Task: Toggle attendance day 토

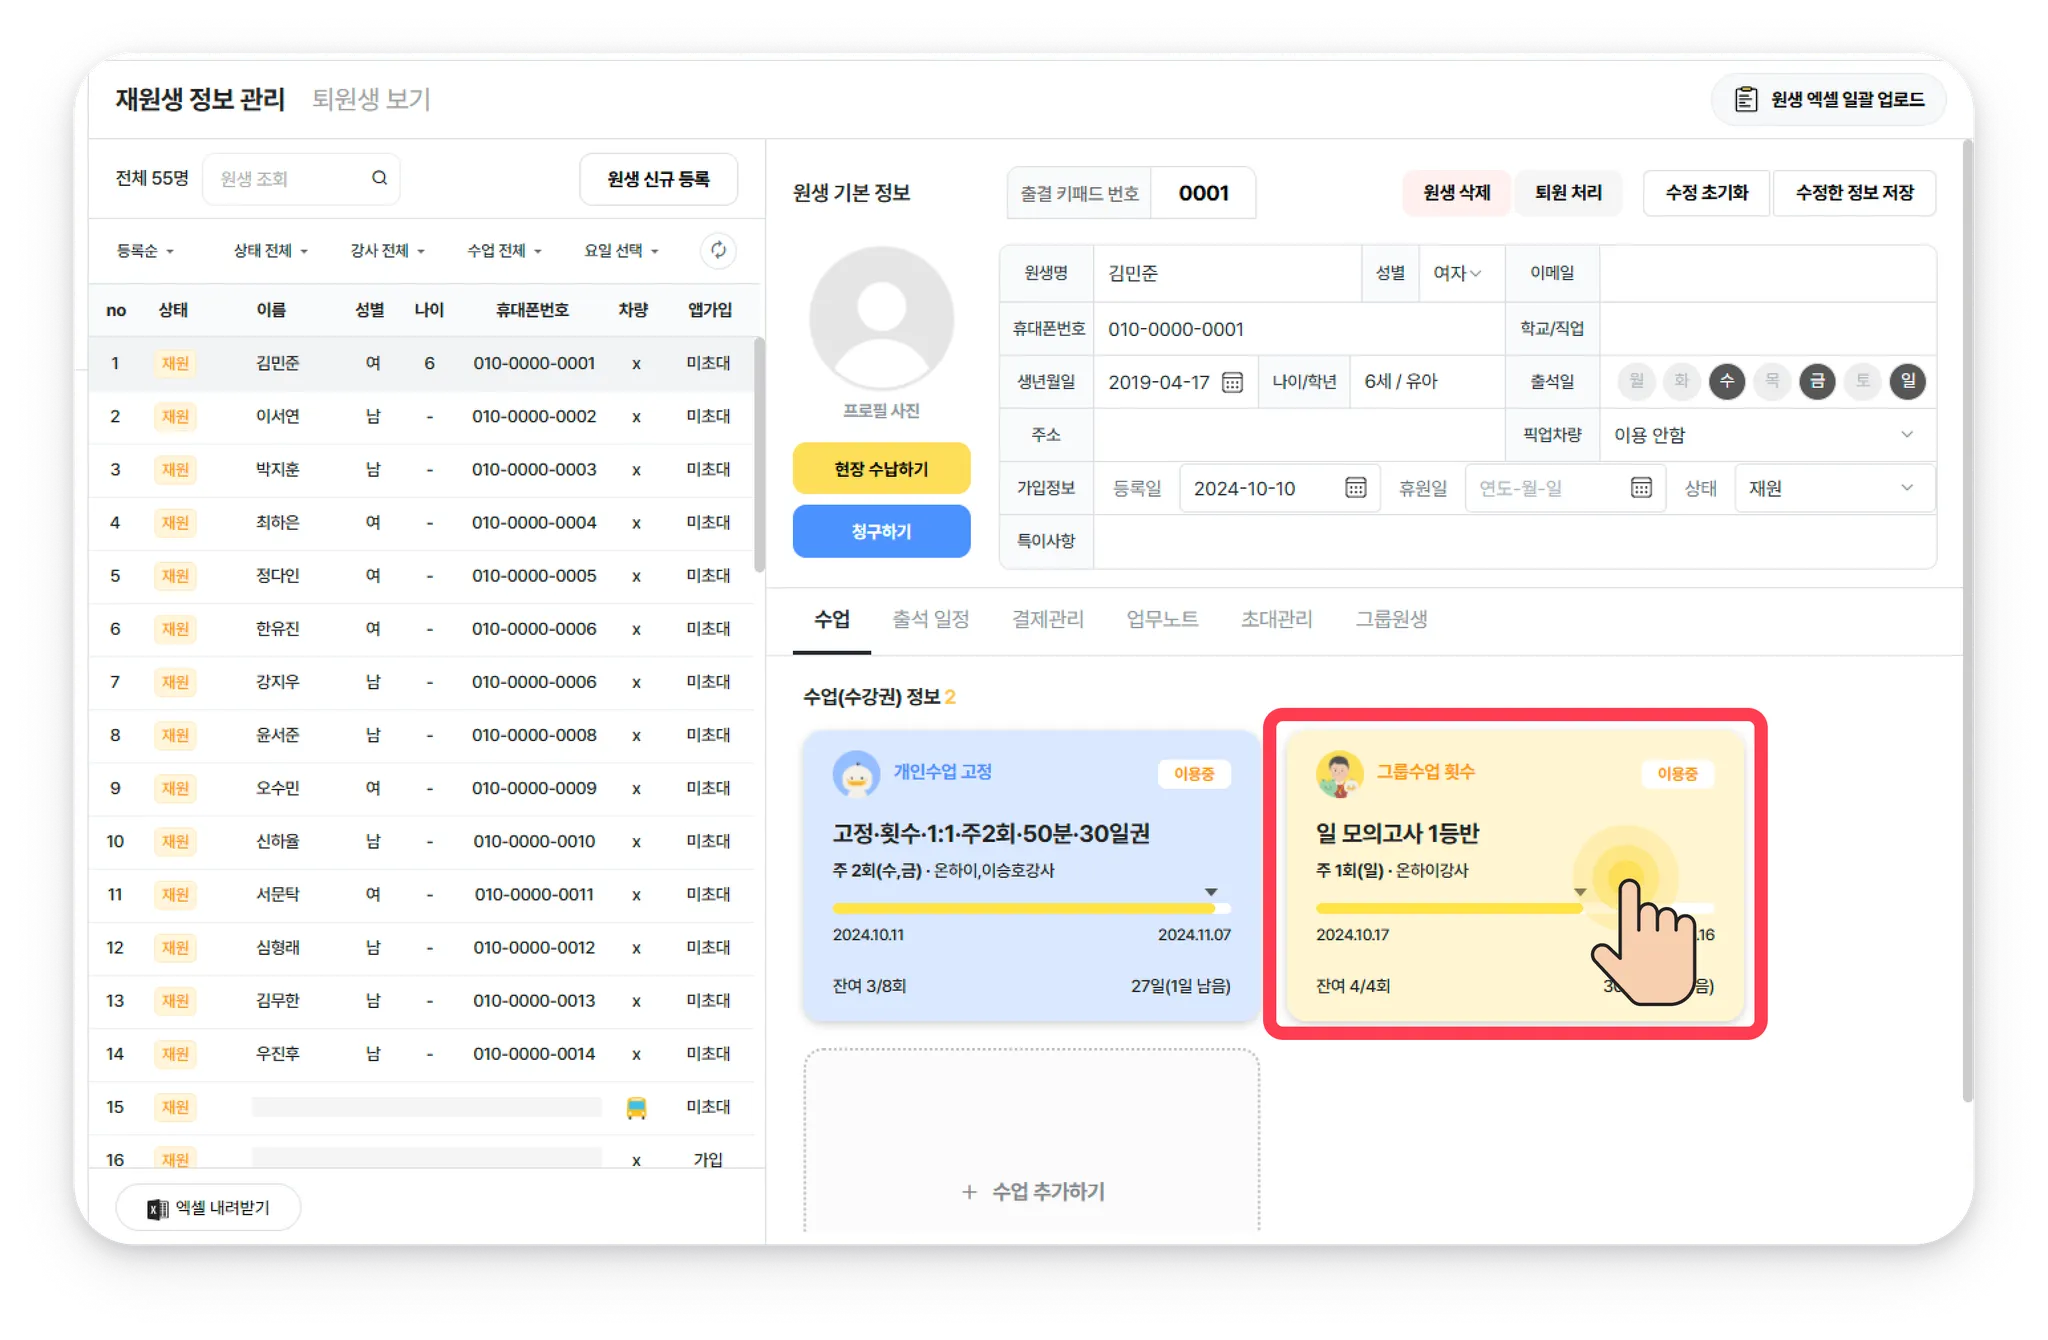Action: coord(1862,381)
